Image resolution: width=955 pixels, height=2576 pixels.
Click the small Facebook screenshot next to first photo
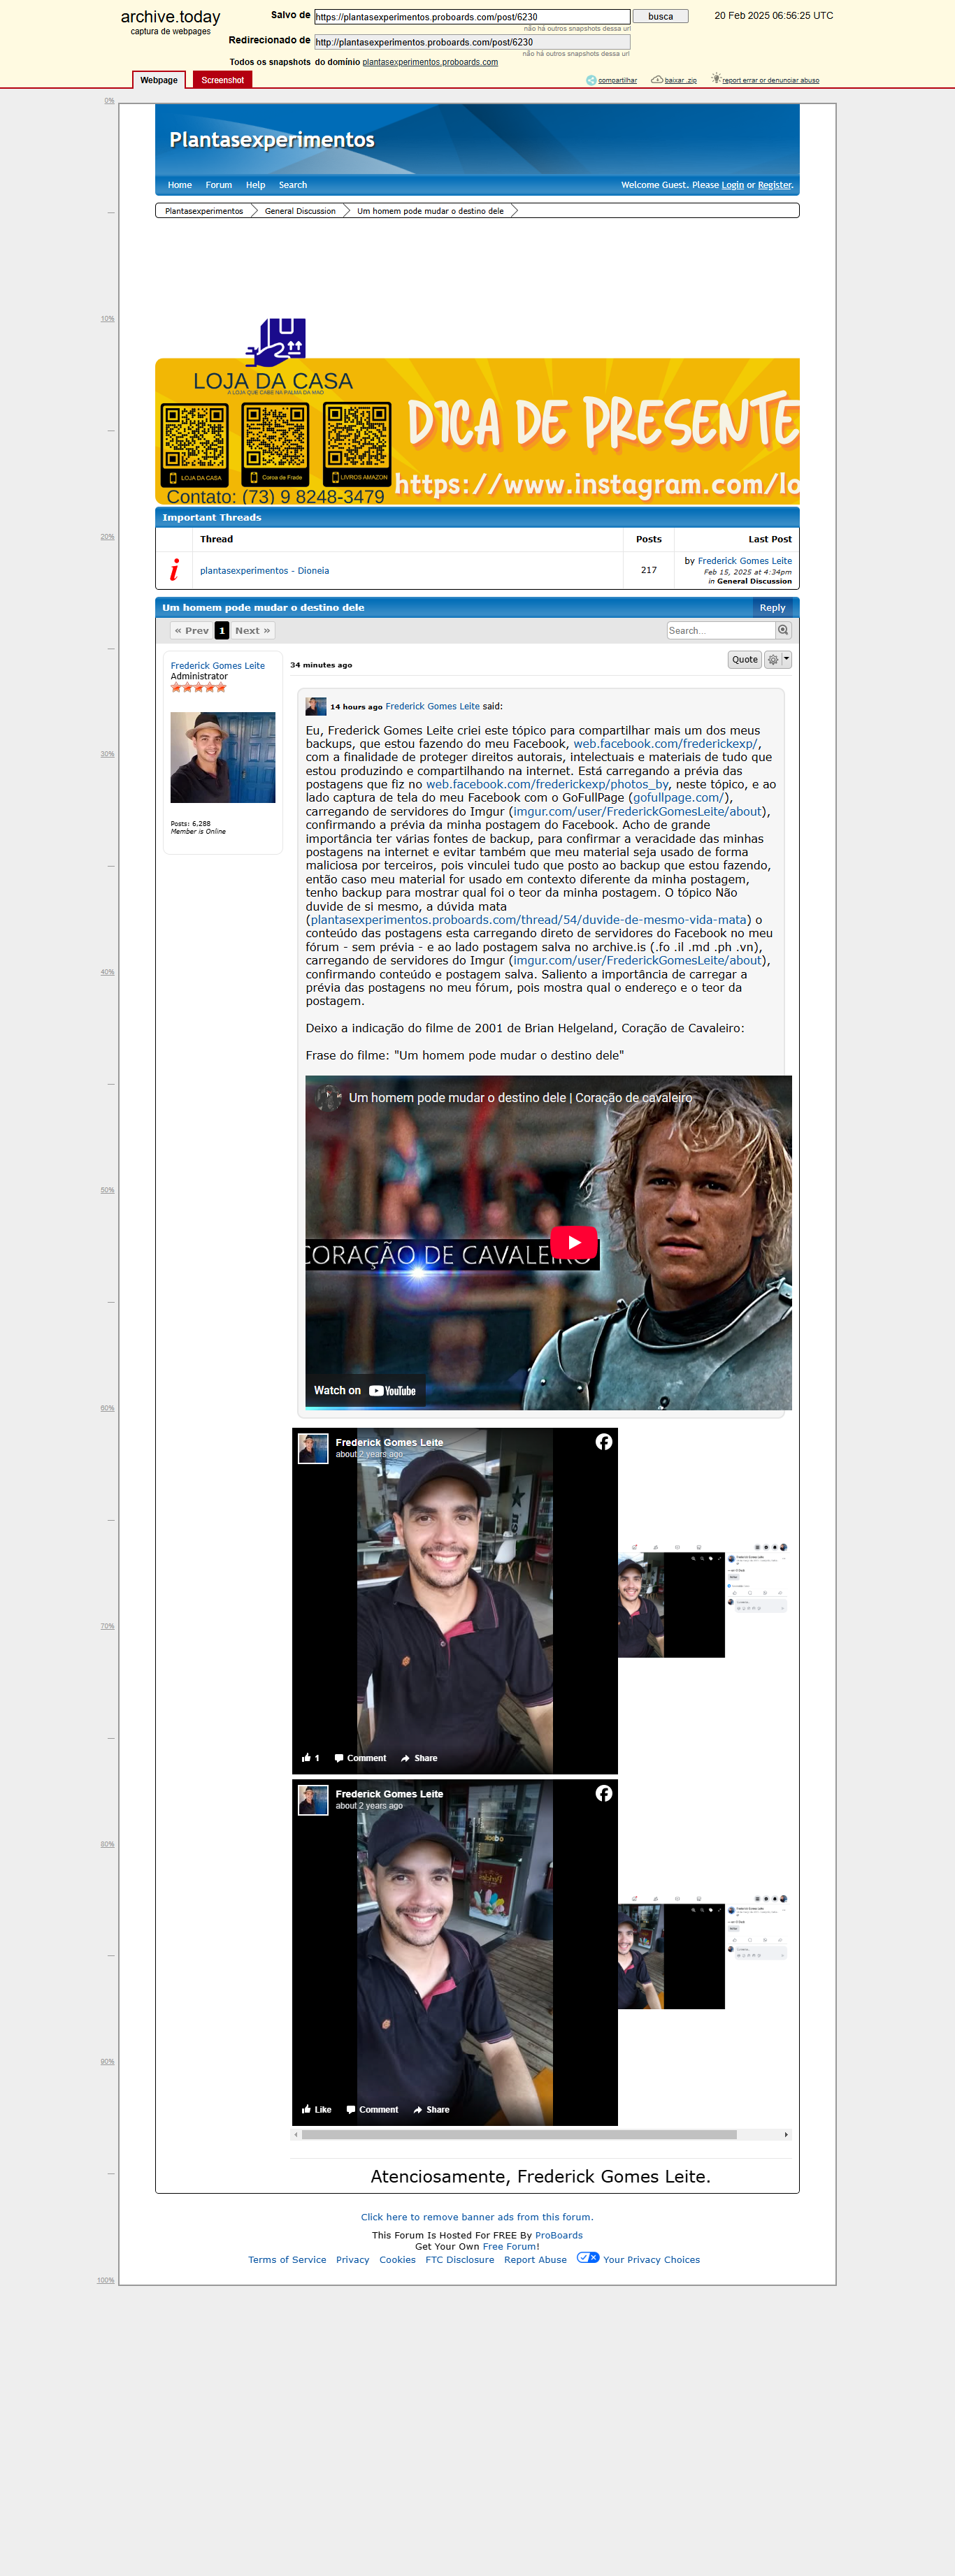pyautogui.click(x=703, y=1600)
